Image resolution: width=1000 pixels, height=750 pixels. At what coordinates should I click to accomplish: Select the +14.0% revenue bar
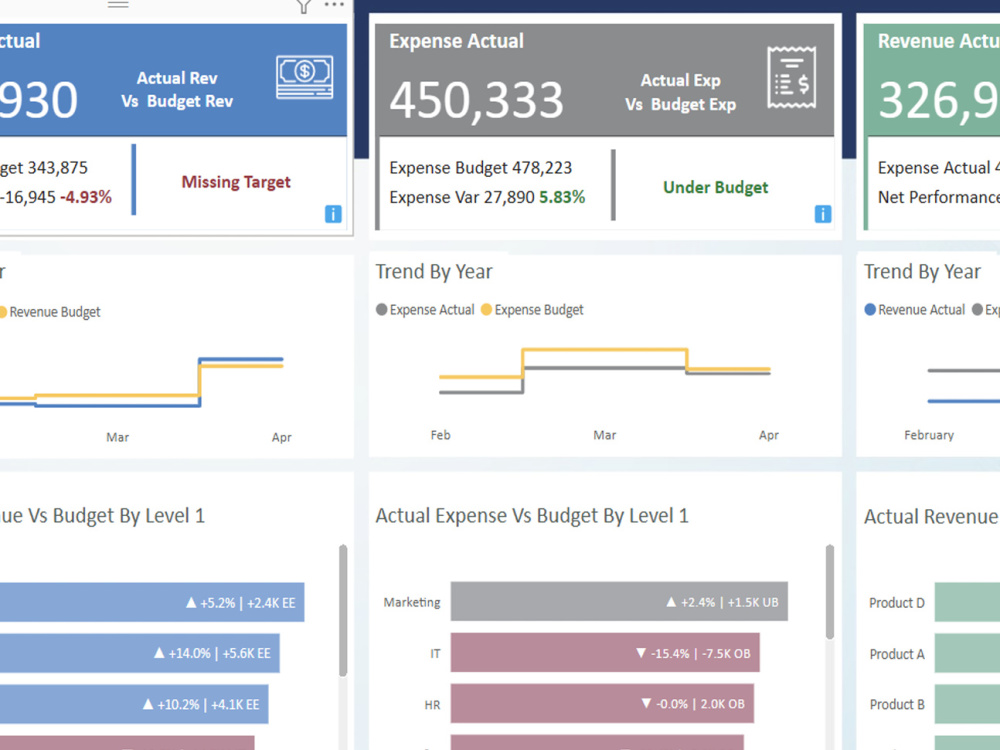(140, 653)
